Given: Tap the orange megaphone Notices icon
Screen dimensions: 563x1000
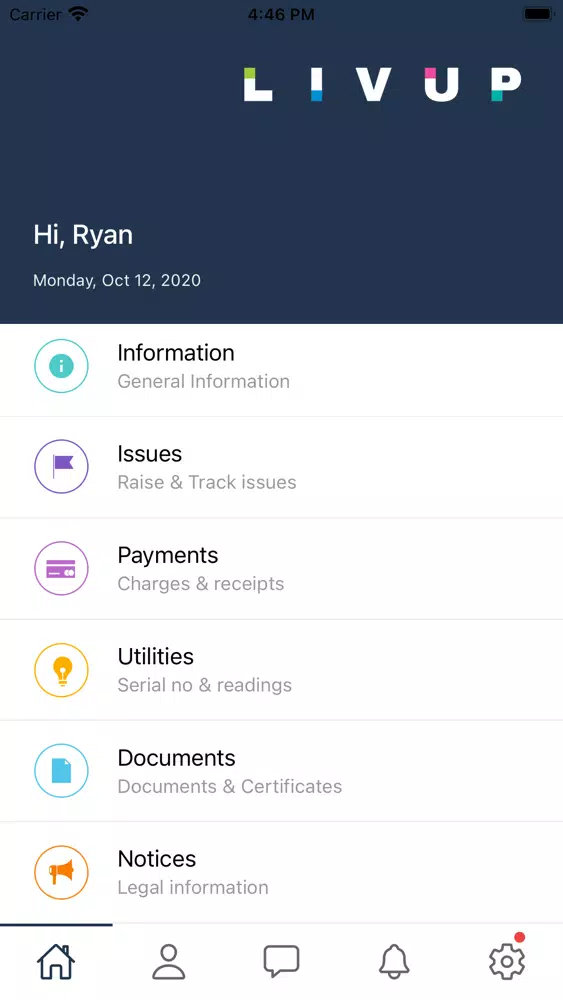Looking at the screenshot, I should click(61, 872).
